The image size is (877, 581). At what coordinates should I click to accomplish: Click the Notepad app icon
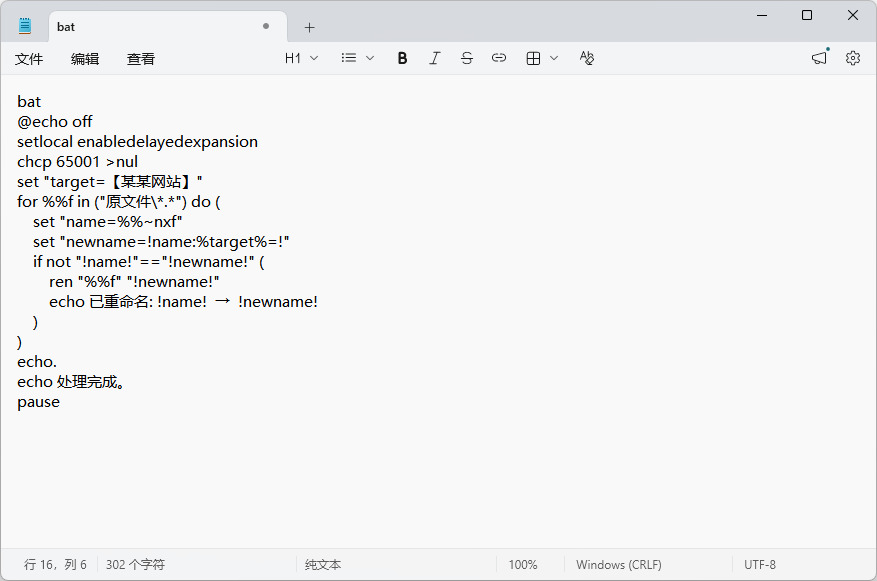[25, 26]
